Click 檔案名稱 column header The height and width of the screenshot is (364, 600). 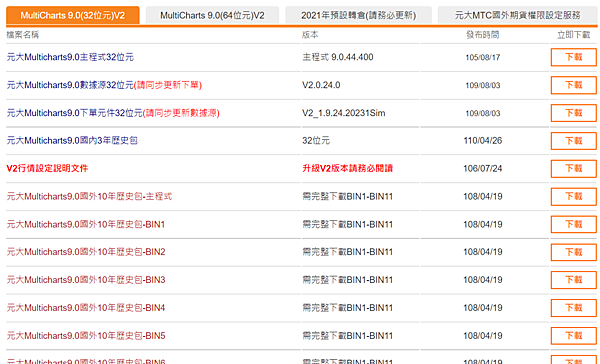coord(23,35)
